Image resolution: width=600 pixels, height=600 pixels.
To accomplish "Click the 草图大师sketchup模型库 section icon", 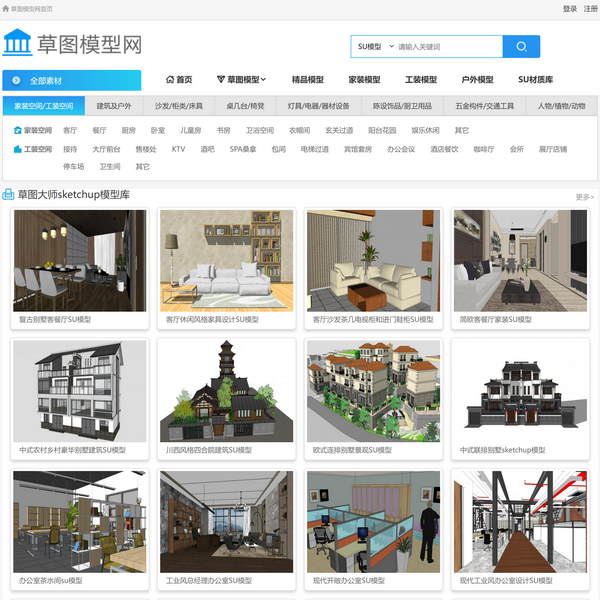I will point(9,195).
